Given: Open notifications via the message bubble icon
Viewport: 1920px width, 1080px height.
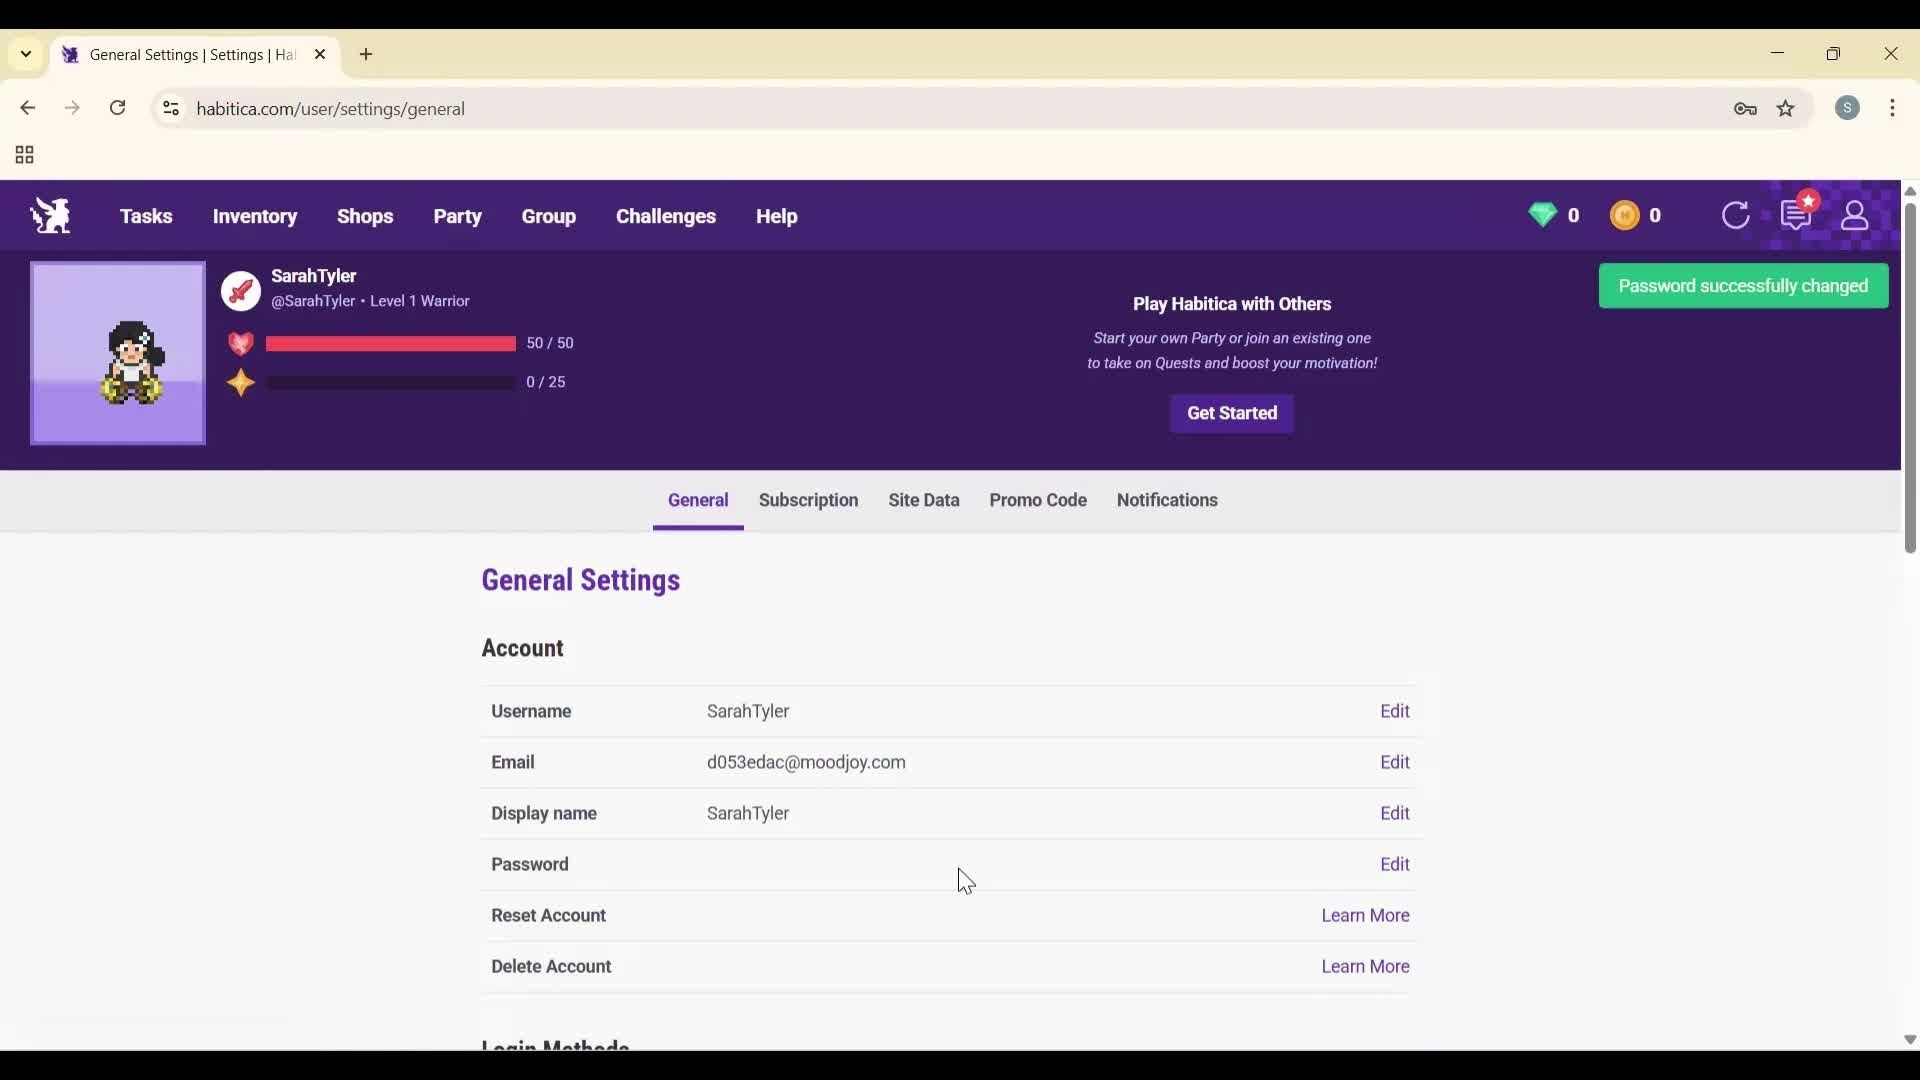Looking at the screenshot, I should coord(1796,215).
